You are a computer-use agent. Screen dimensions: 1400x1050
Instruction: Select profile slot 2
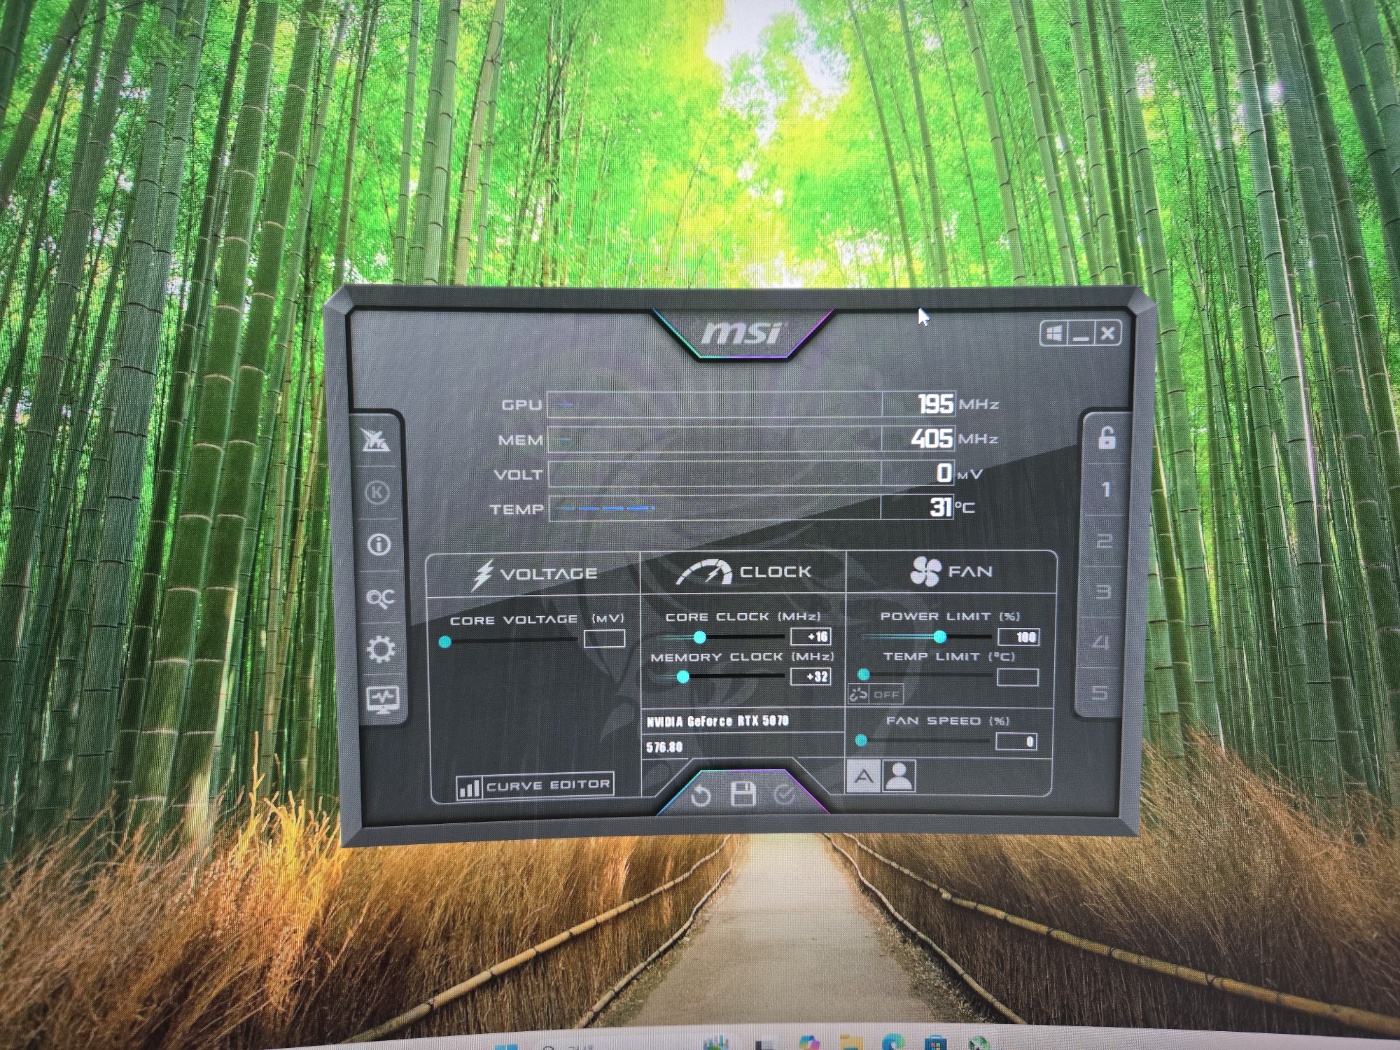coord(1104,541)
